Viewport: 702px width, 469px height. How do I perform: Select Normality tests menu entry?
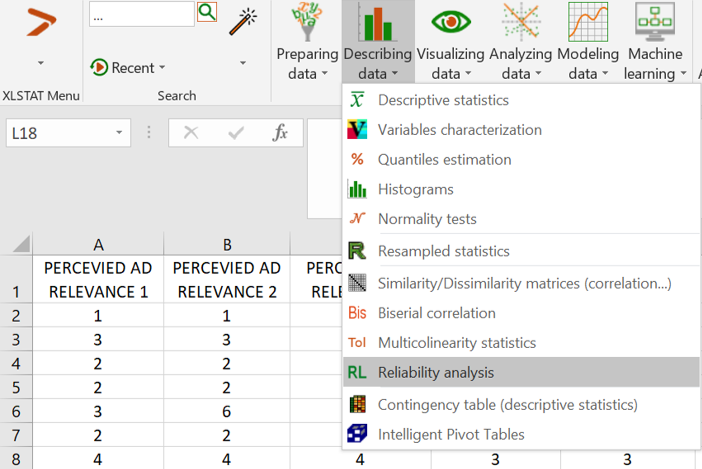click(x=521, y=219)
